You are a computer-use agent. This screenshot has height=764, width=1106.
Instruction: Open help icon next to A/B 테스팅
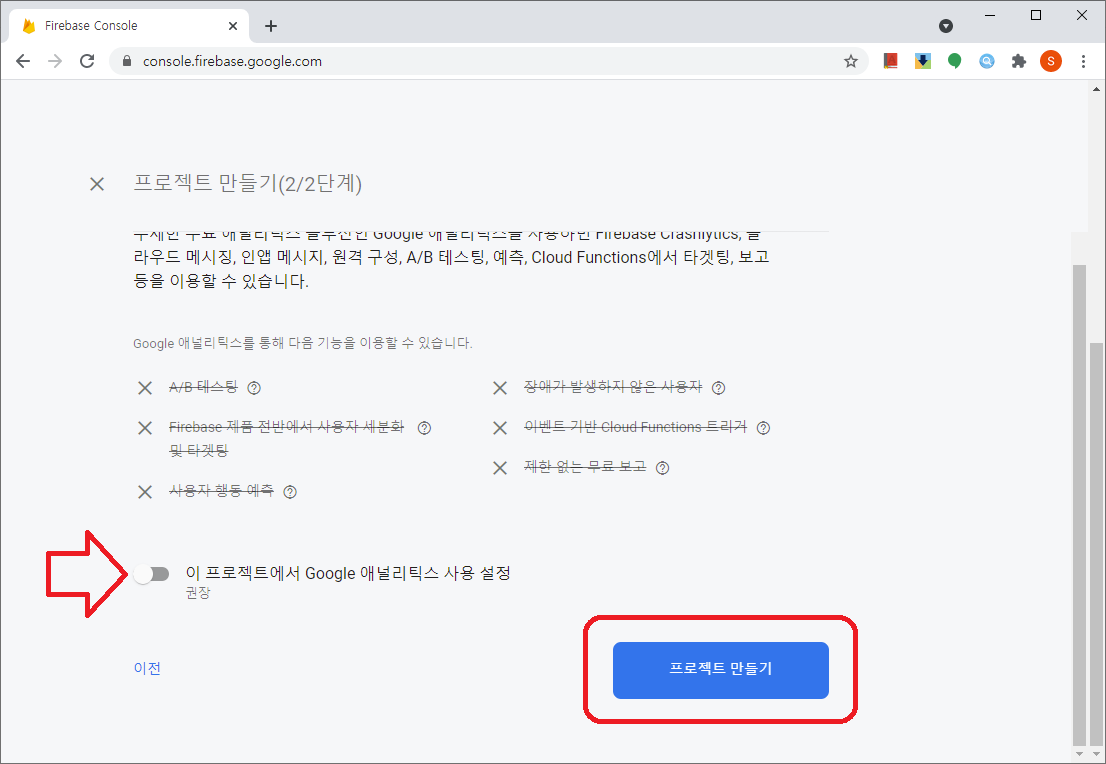coord(255,388)
